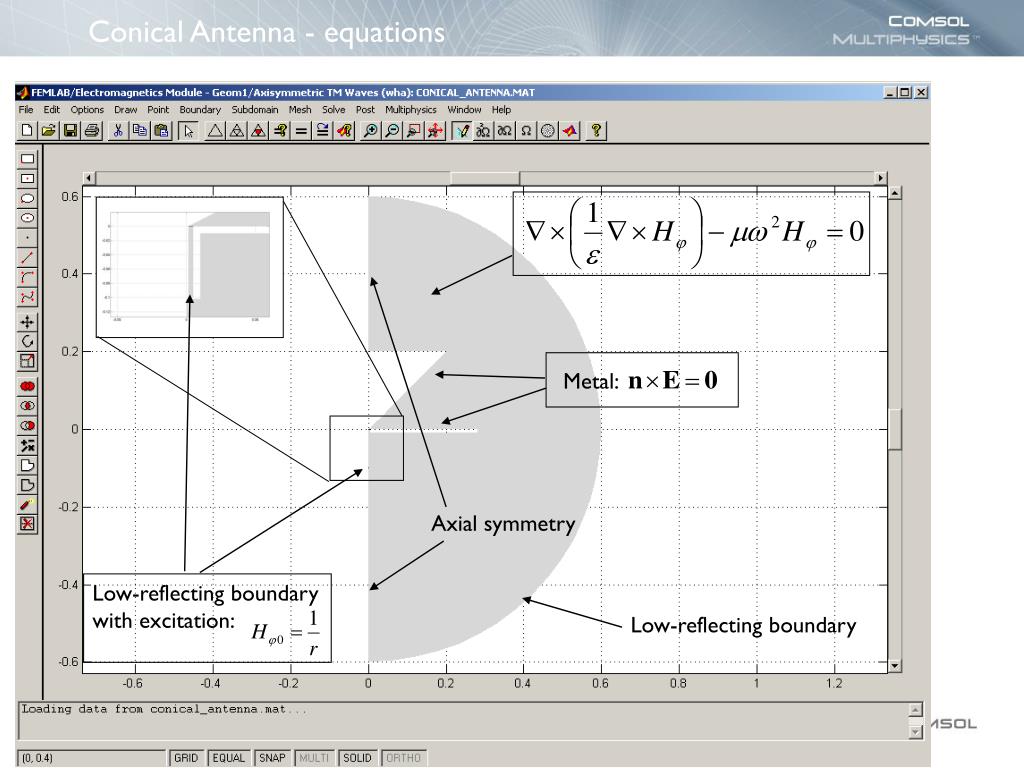Open the Mesh menu
The height and width of the screenshot is (768, 1024).
click(300, 110)
